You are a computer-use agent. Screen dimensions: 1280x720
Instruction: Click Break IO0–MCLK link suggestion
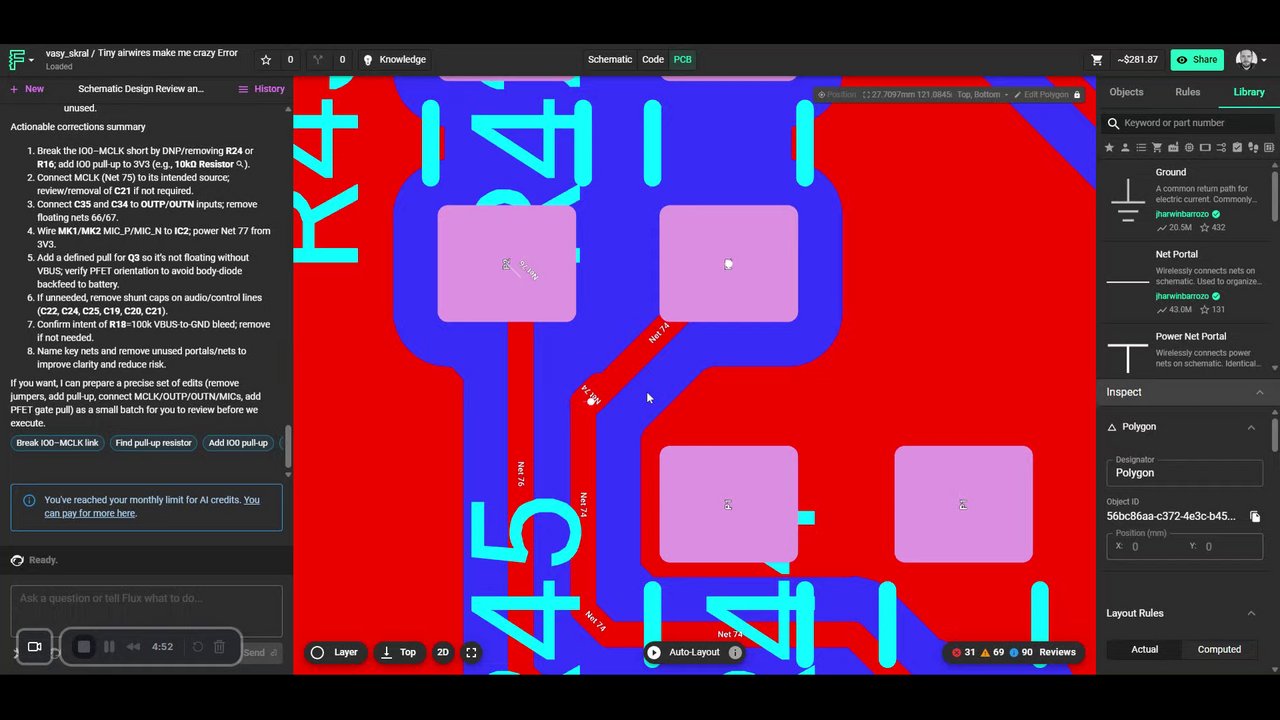(x=57, y=443)
